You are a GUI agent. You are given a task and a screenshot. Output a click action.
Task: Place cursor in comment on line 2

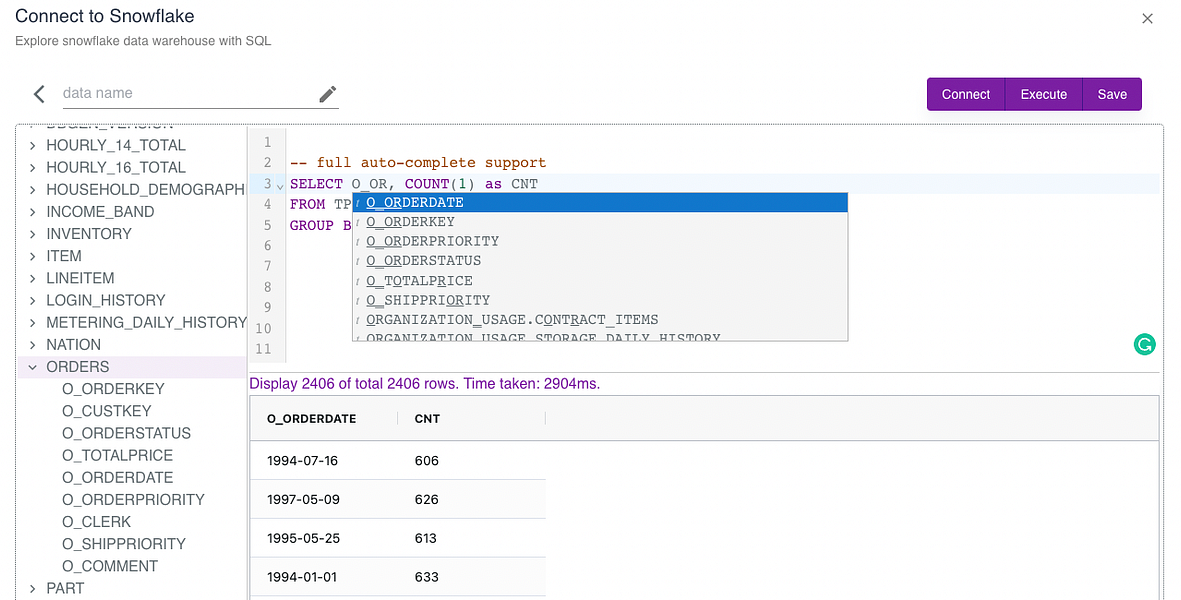click(x=418, y=163)
